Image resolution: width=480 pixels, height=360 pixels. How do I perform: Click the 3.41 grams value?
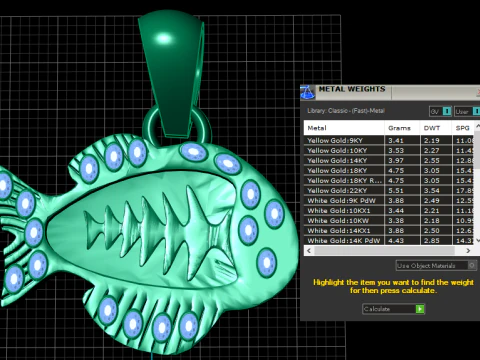click(x=396, y=141)
